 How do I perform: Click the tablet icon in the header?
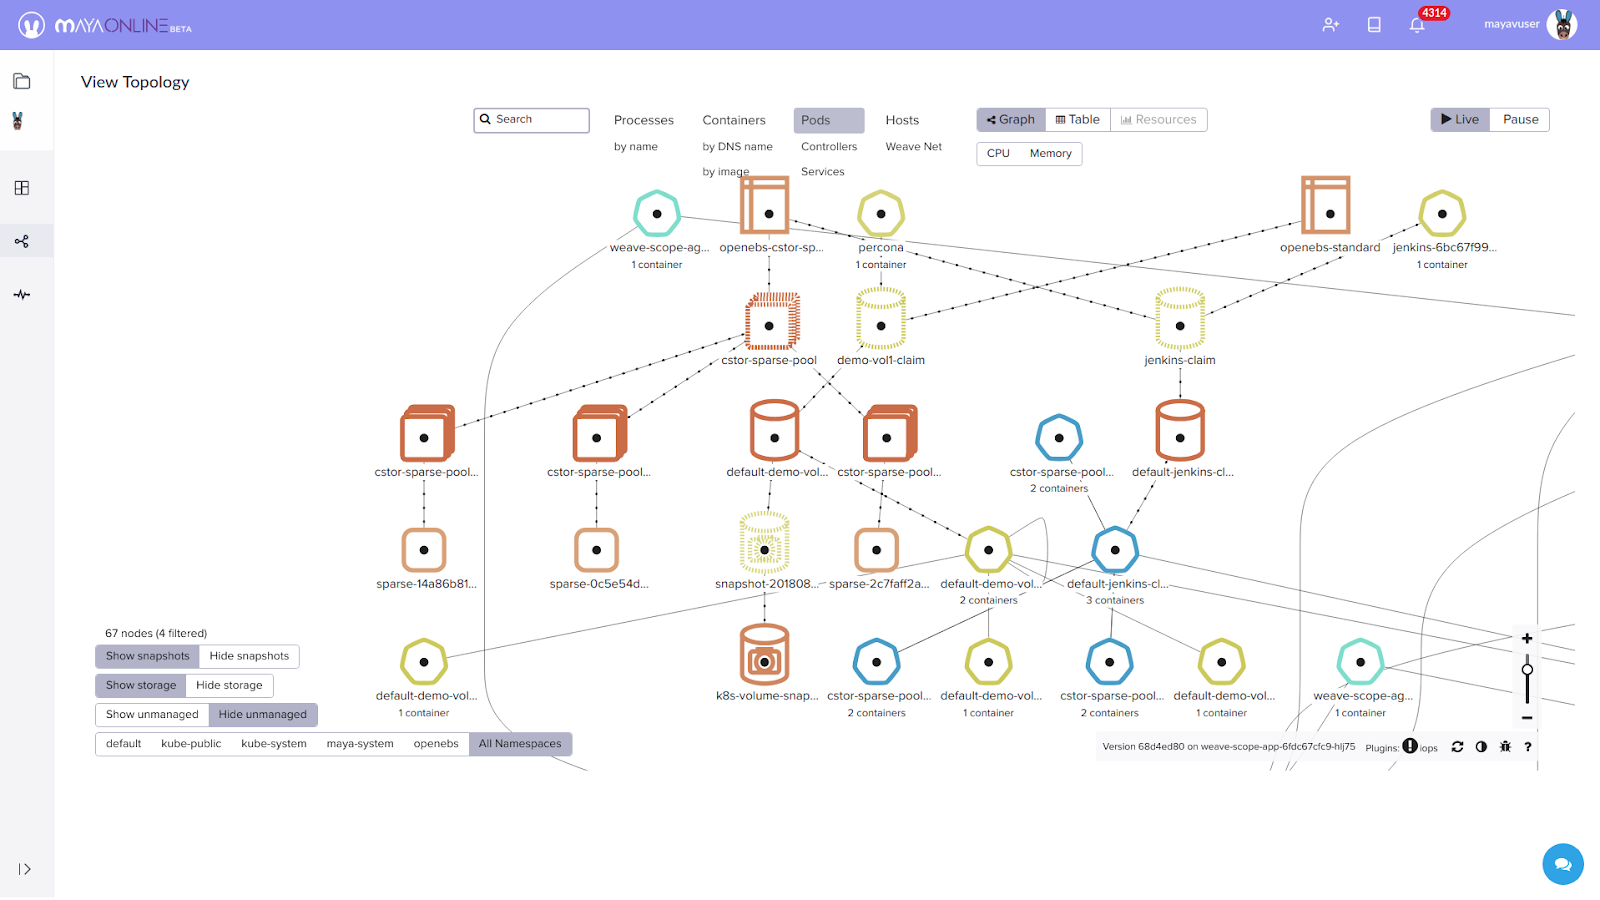point(1374,25)
